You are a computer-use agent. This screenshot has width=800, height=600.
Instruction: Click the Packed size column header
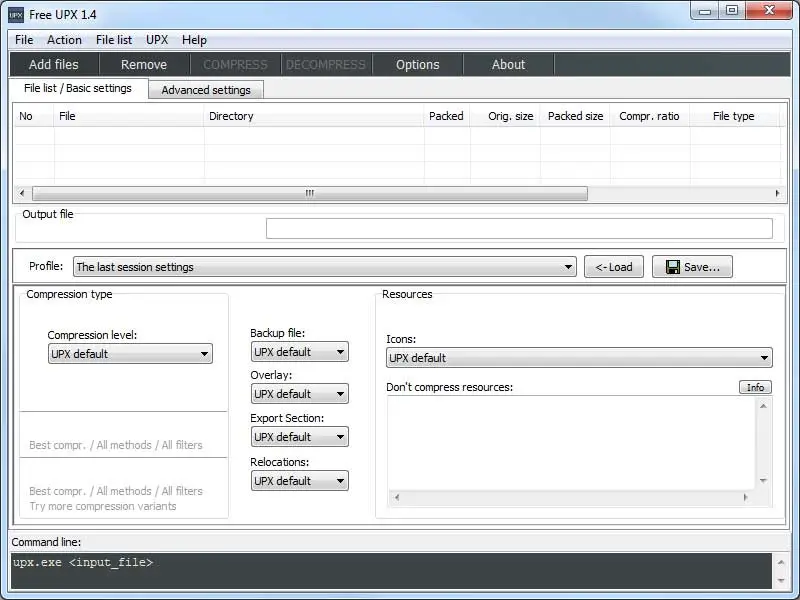[x=575, y=116]
